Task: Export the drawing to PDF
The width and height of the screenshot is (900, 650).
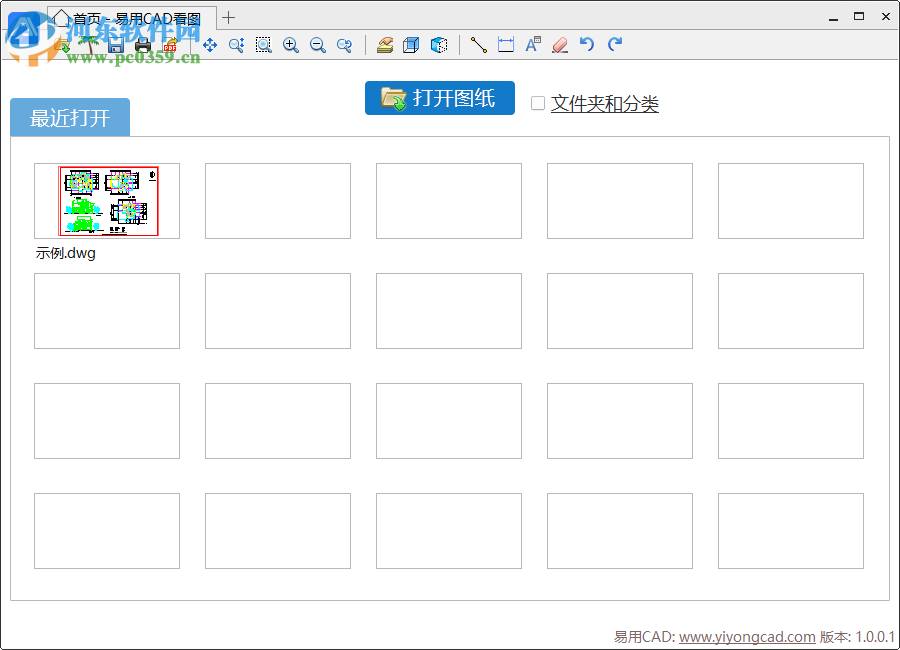Action: click(x=170, y=45)
